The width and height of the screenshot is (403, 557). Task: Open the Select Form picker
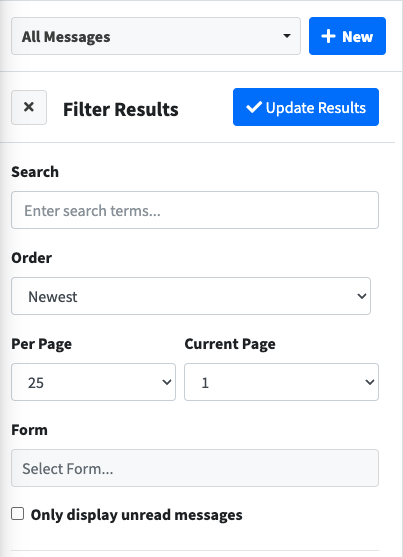pos(195,468)
